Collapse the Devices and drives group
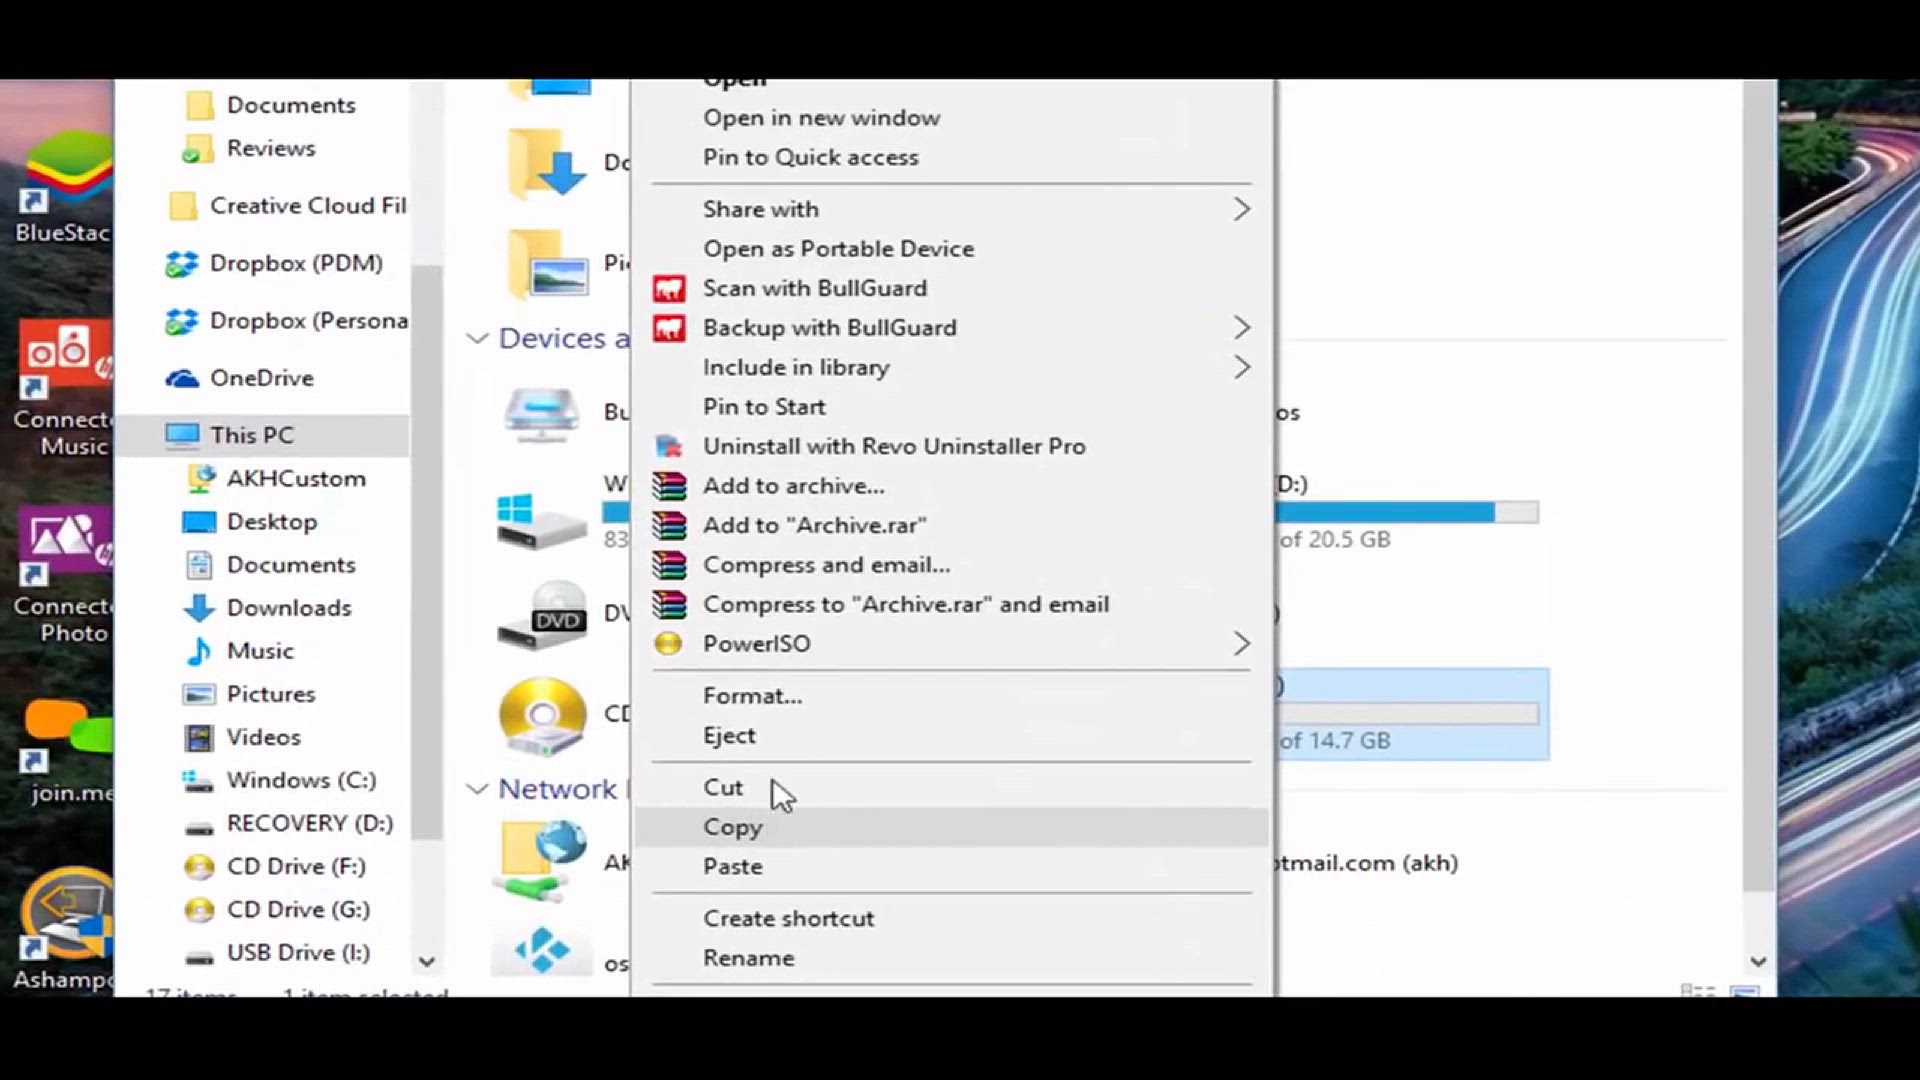 pyautogui.click(x=477, y=339)
